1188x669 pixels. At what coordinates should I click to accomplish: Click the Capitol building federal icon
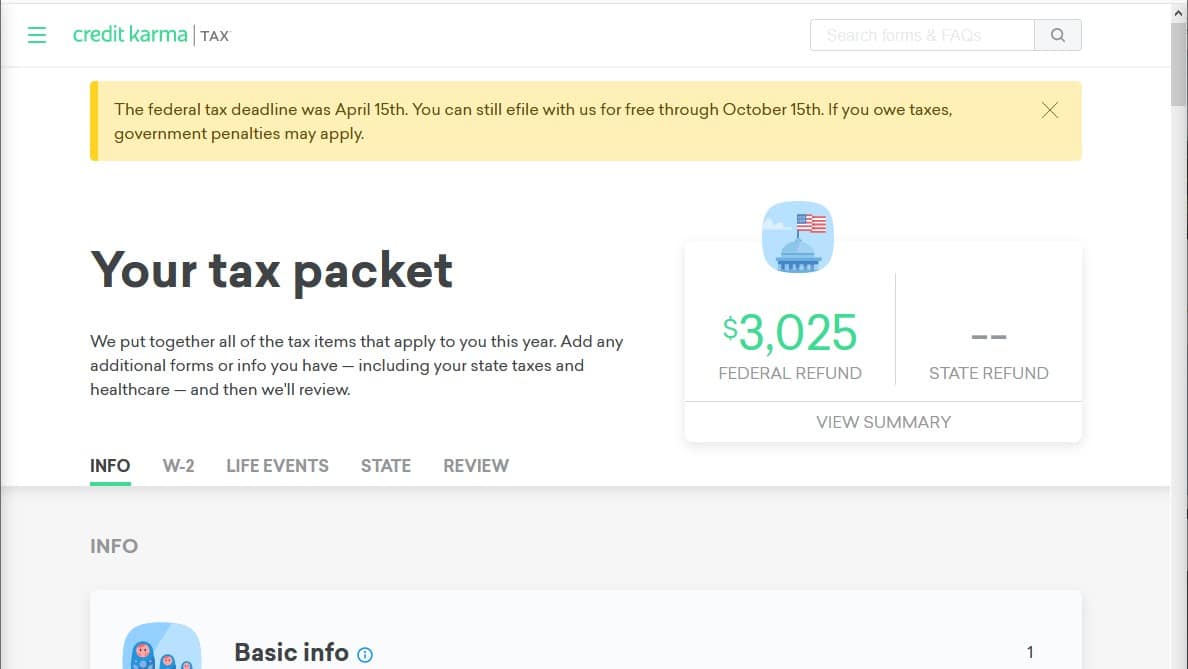click(x=798, y=237)
